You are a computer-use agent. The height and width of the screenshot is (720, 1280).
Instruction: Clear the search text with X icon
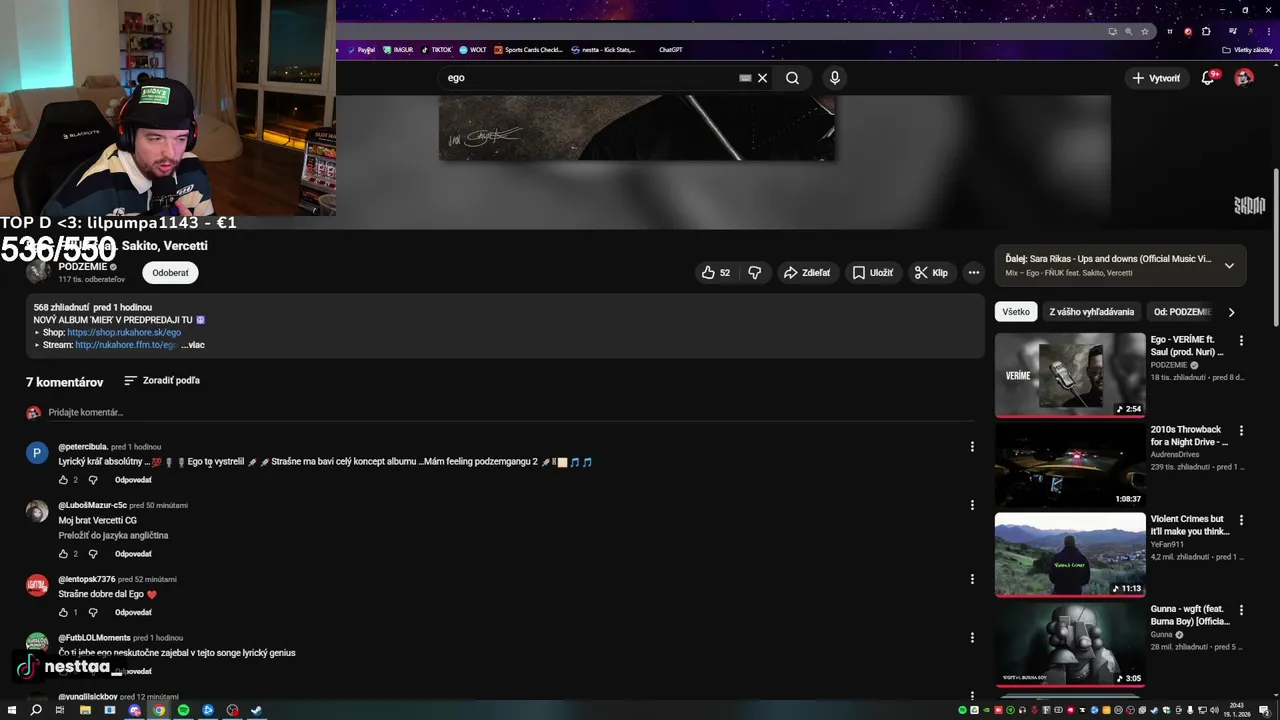pyautogui.click(x=762, y=78)
